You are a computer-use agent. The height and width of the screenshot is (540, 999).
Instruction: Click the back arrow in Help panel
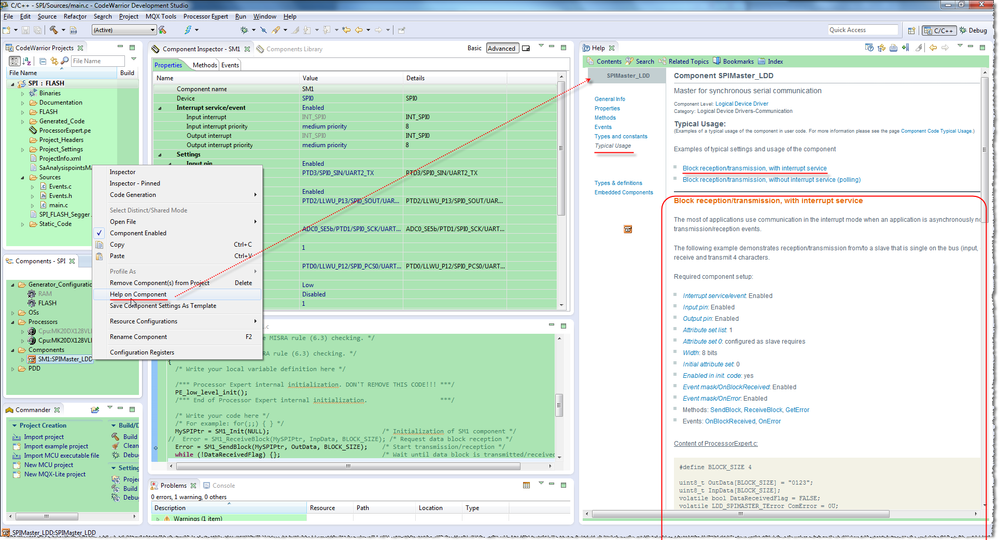(x=933, y=48)
